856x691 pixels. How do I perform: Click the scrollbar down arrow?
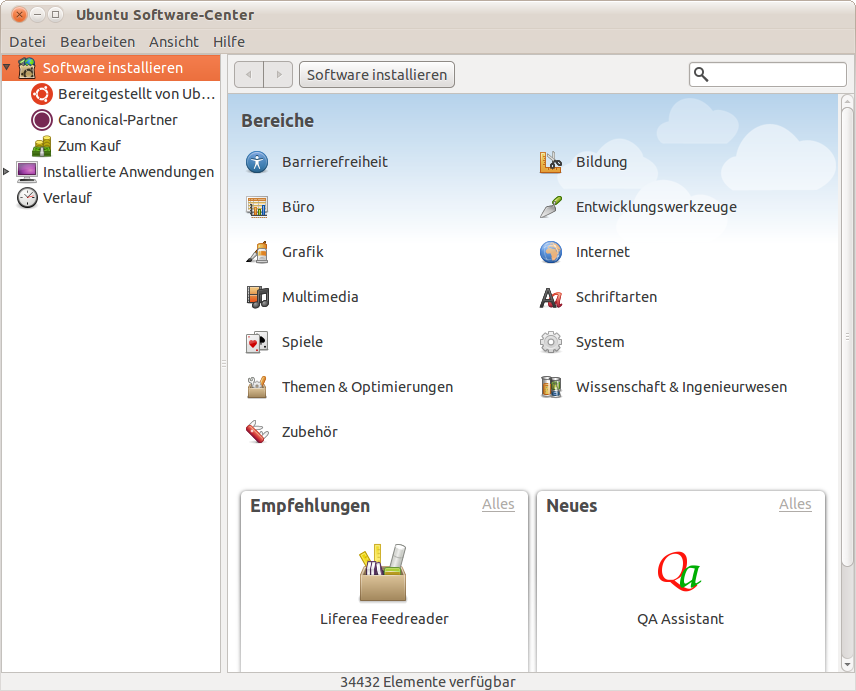point(847,665)
